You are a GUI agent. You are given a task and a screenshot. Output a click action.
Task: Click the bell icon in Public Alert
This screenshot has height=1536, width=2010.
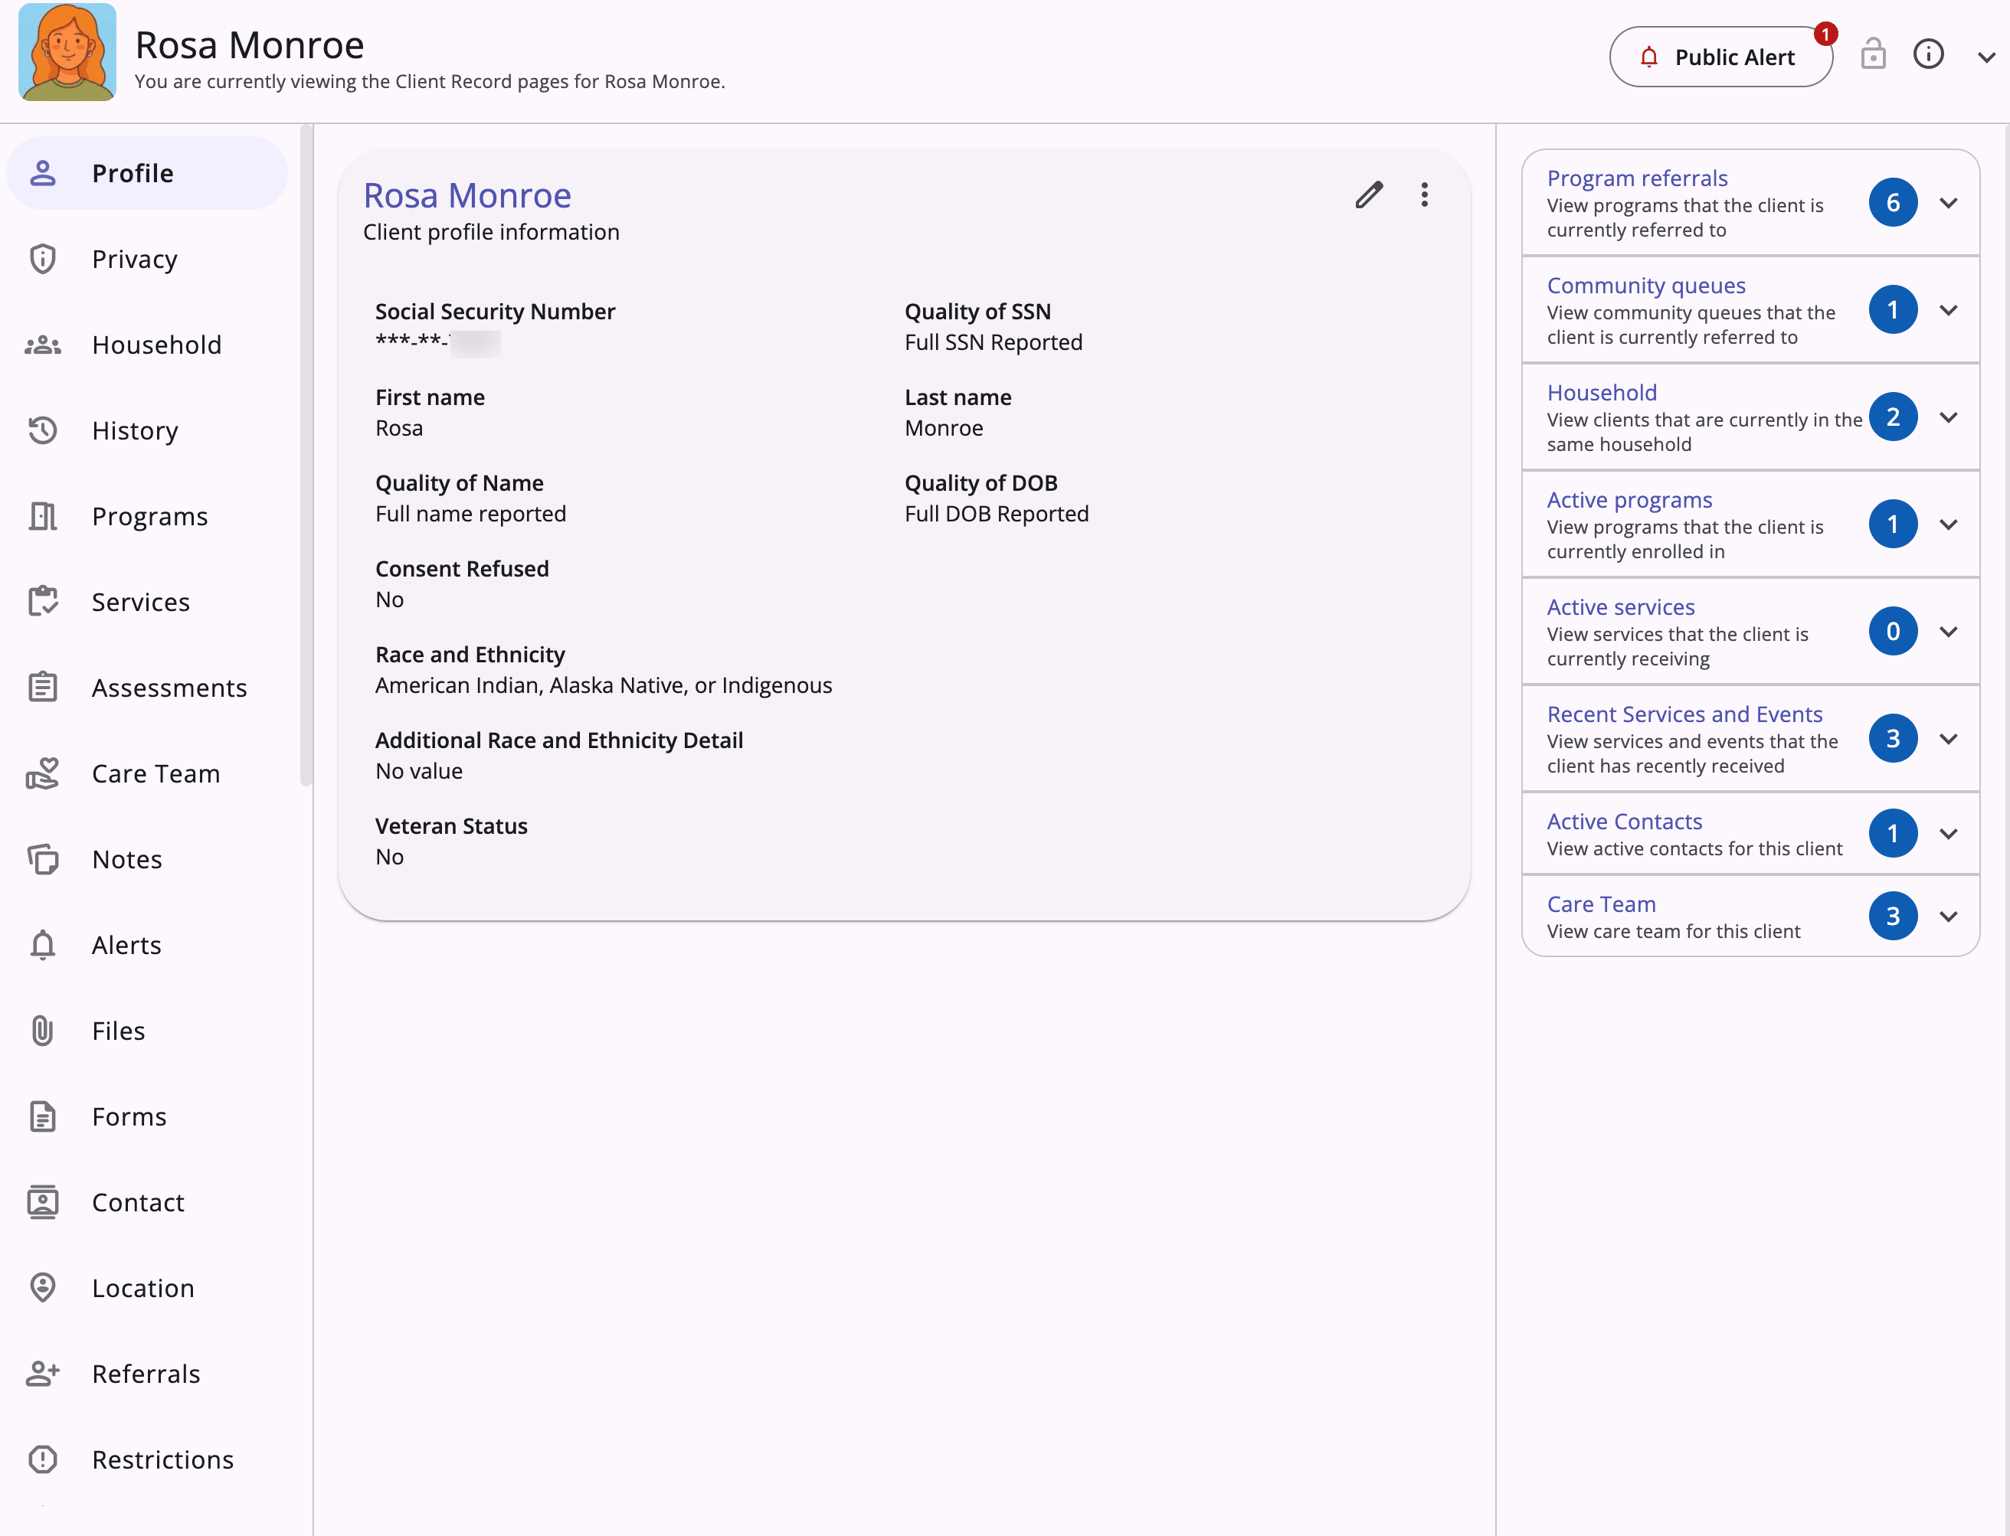[1649, 57]
